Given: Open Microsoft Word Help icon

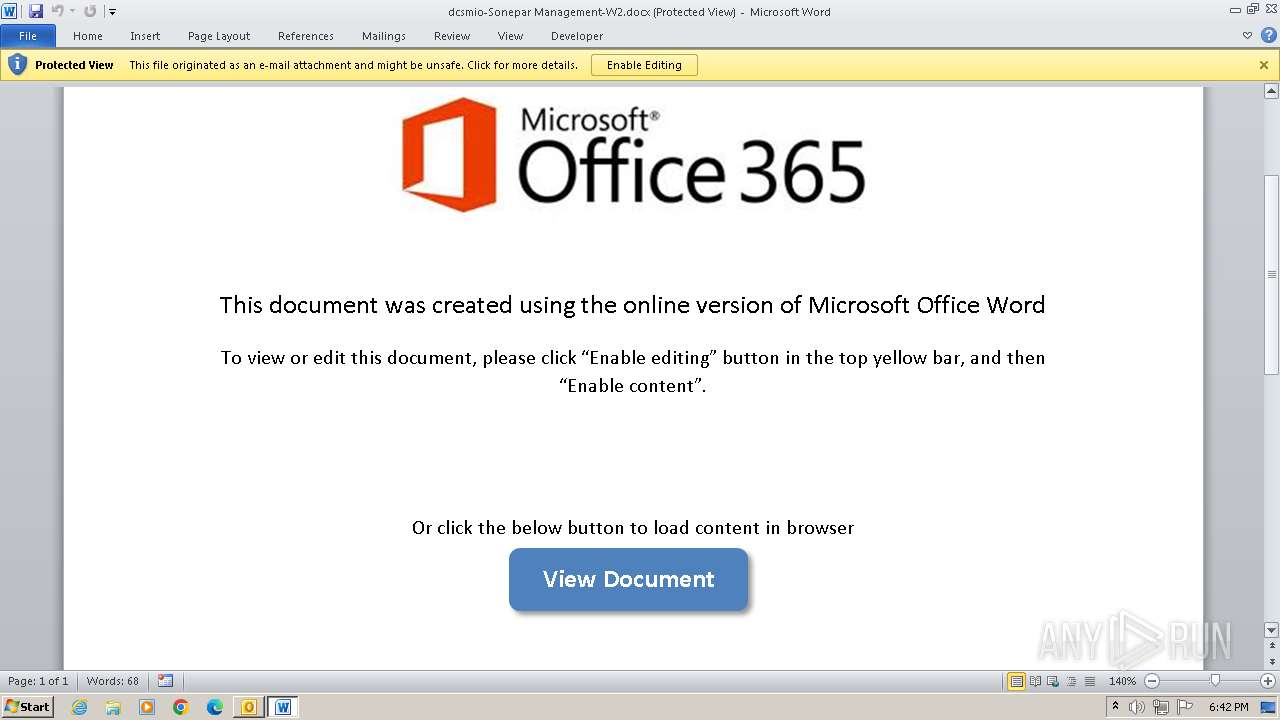Looking at the screenshot, I should (x=1268, y=35).
